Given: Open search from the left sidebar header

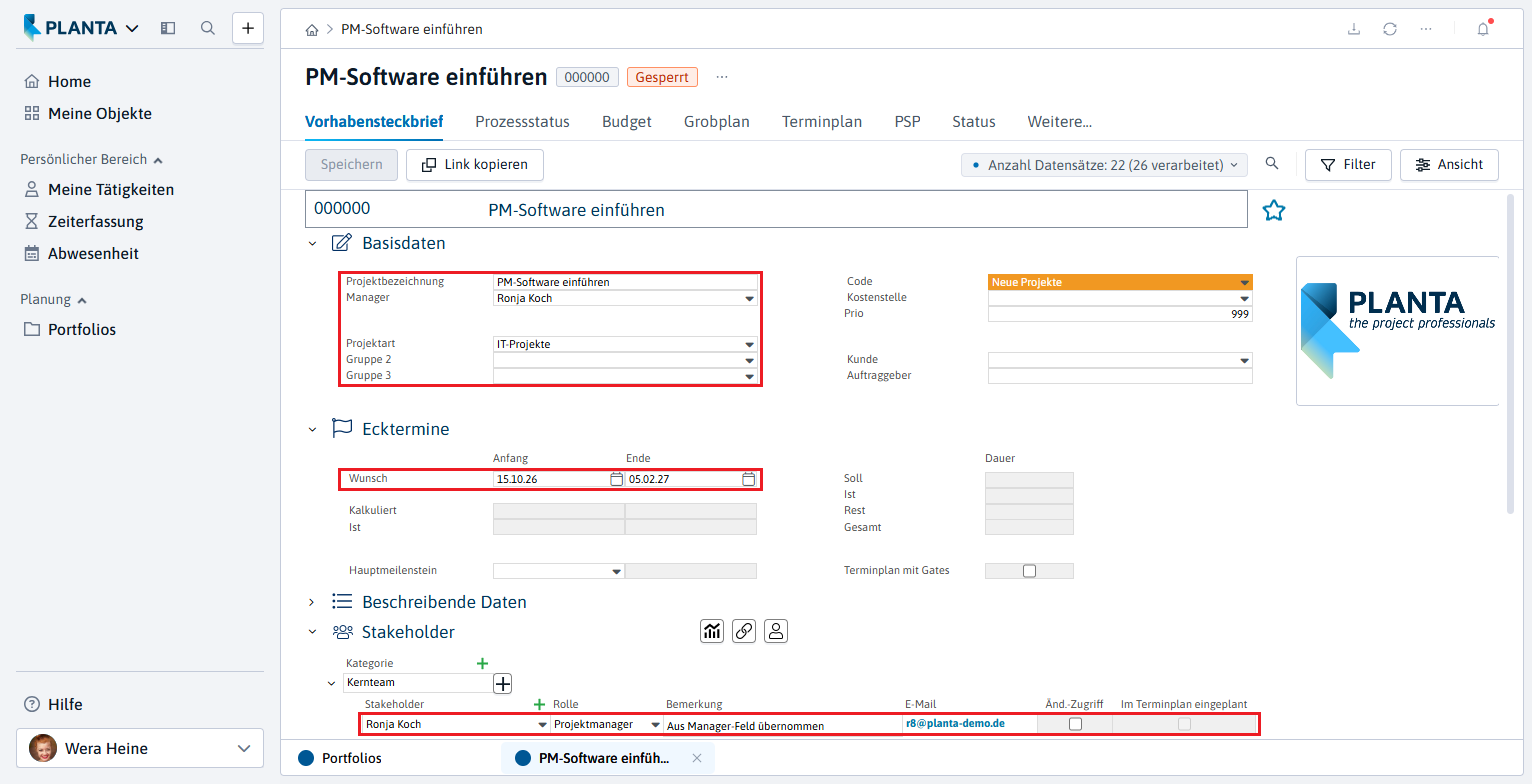Looking at the screenshot, I should 208,28.
